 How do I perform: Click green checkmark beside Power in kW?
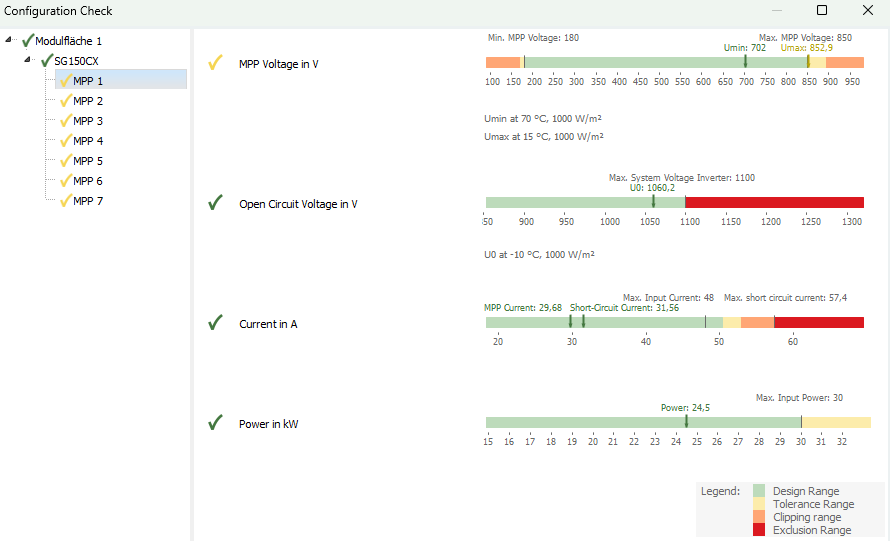click(215, 423)
